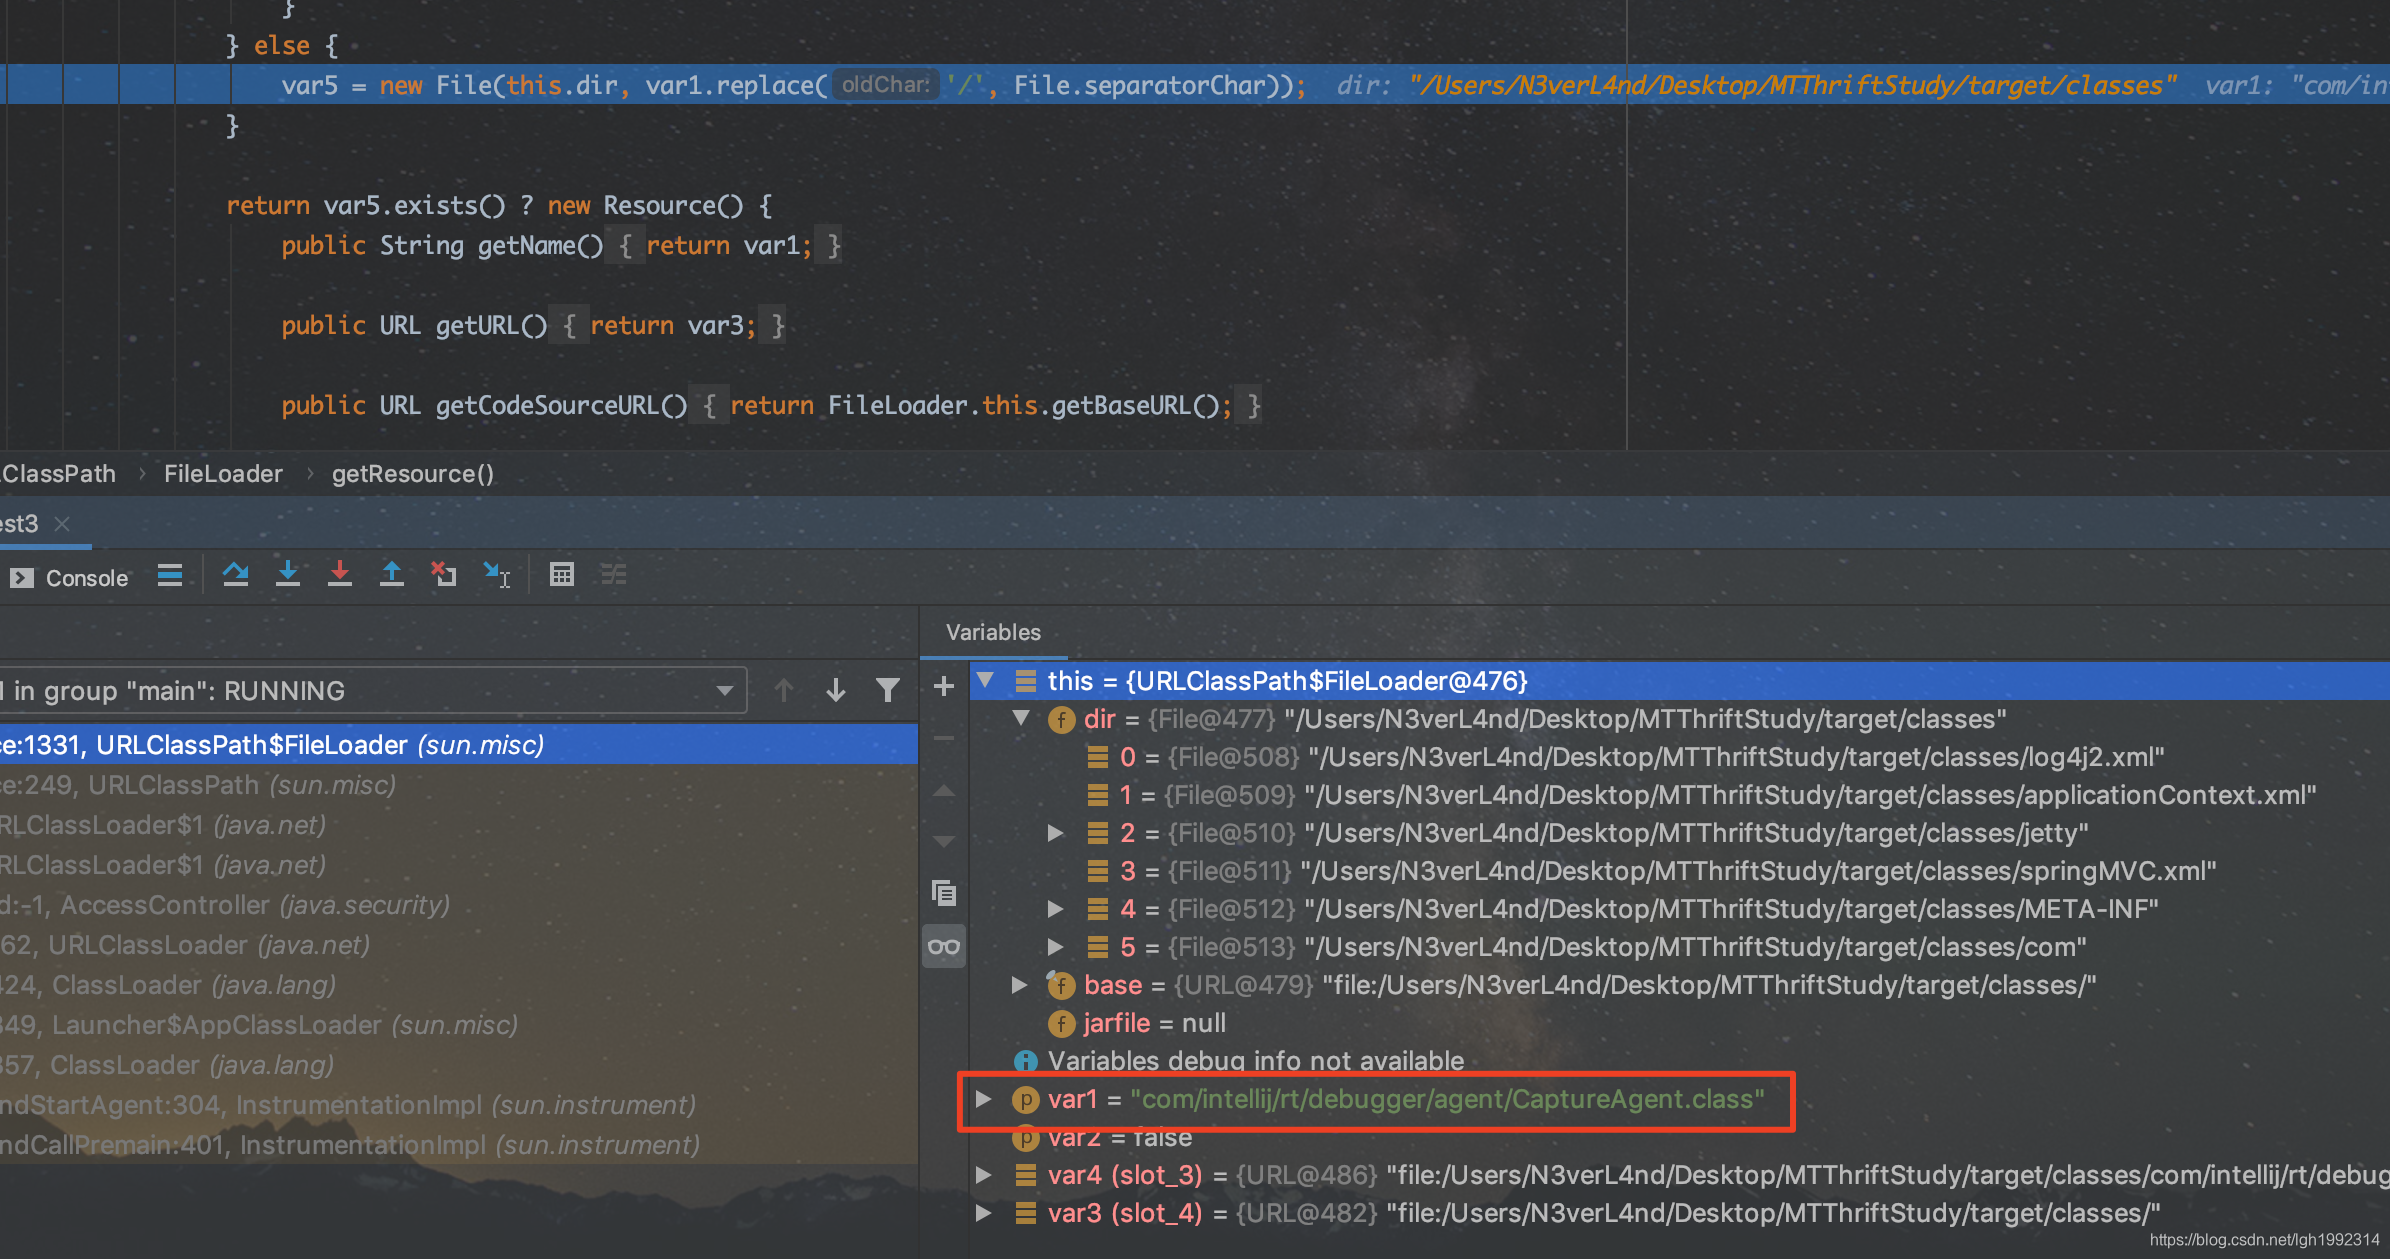2390x1259 pixels.
Task: Expand the 'base' URL field node
Action: [1019, 985]
